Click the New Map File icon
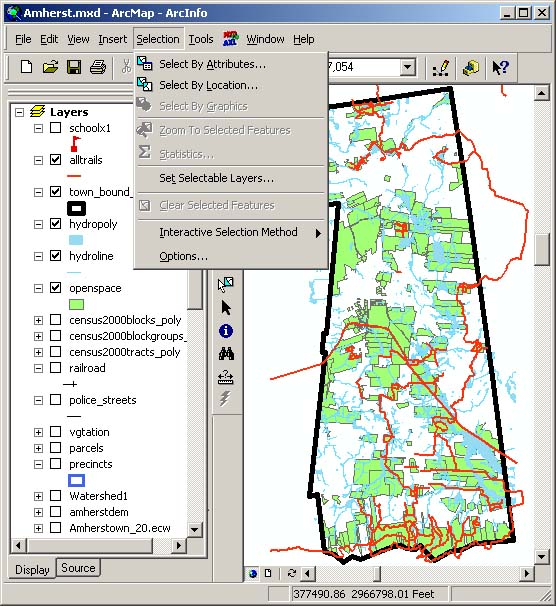Screen dimensions: 556x606 click(26, 67)
